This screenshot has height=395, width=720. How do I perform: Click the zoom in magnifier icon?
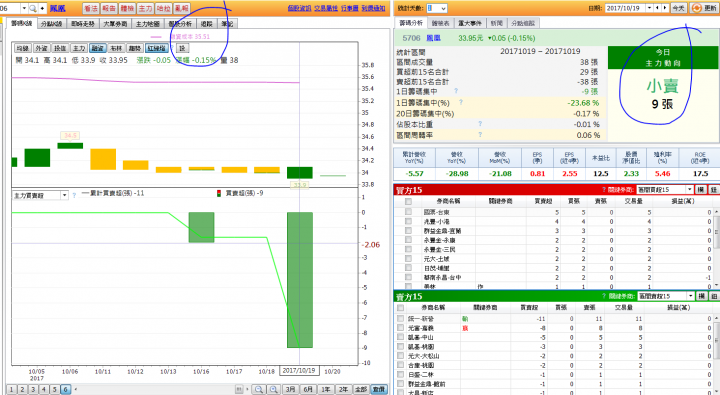click(x=274, y=389)
